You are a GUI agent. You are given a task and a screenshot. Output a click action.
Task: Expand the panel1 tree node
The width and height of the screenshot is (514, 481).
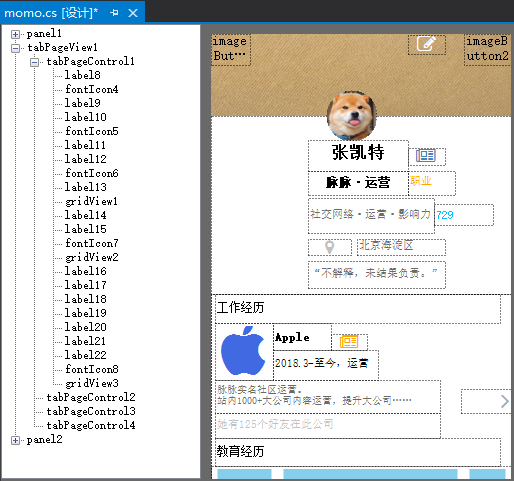point(15,34)
